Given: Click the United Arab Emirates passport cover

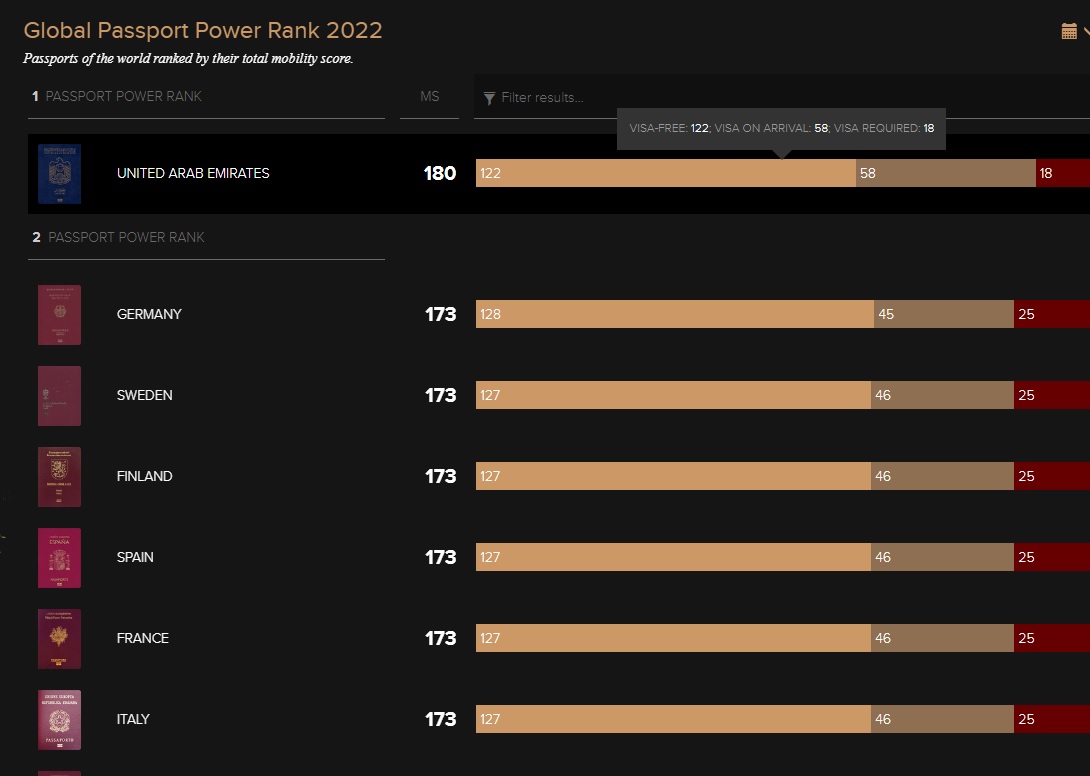Looking at the screenshot, I should click(x=59, y=174).
